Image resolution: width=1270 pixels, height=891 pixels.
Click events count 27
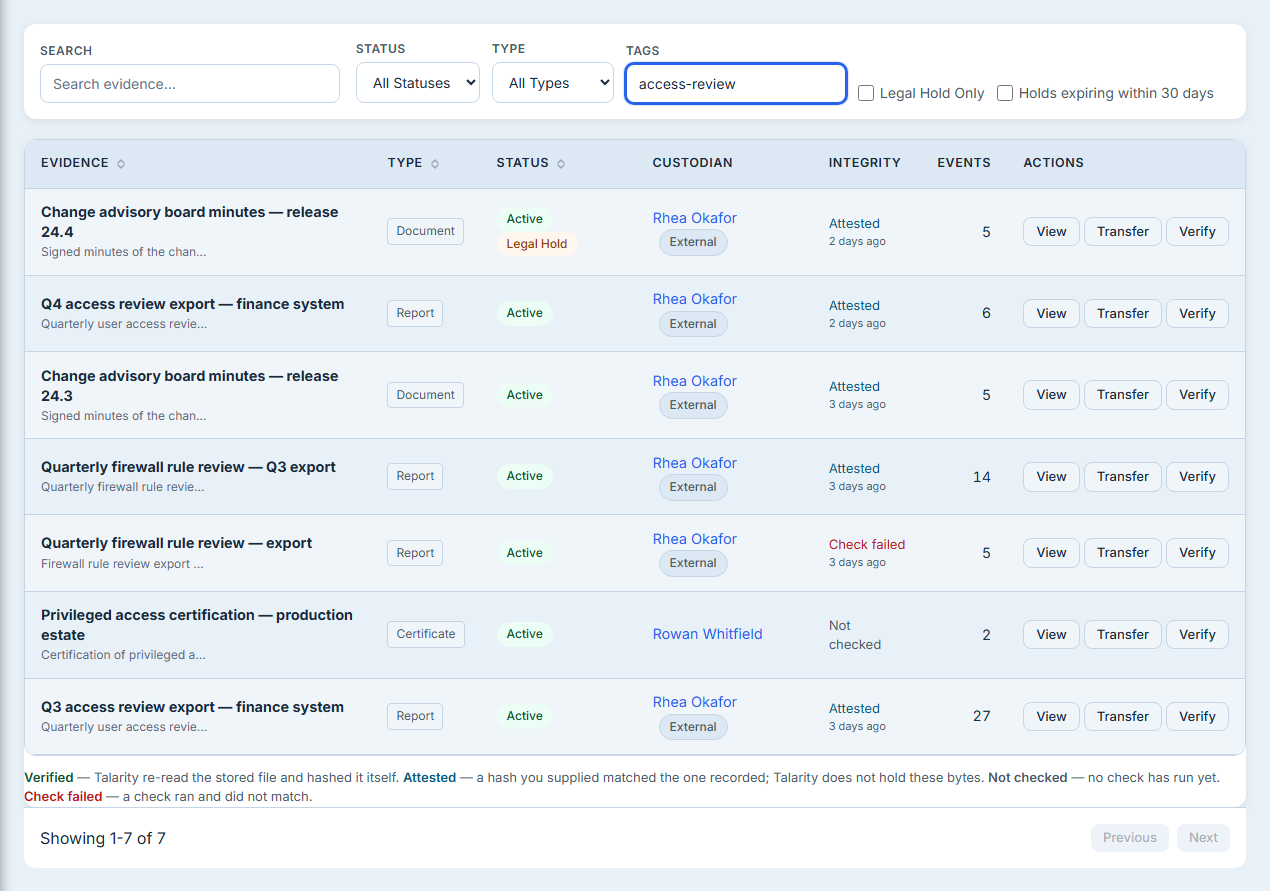(x=981, y=716)
